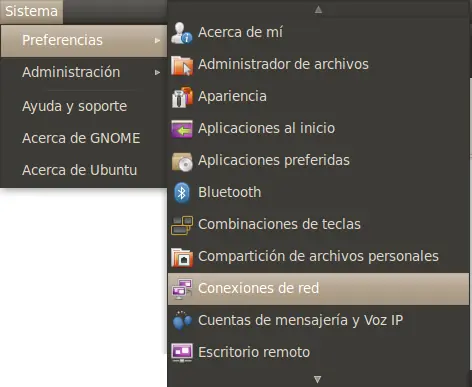Click the Apariencia icon
The height and width of the screenshot is (387, 472).
pyautogui.click(x=182, y=97)
